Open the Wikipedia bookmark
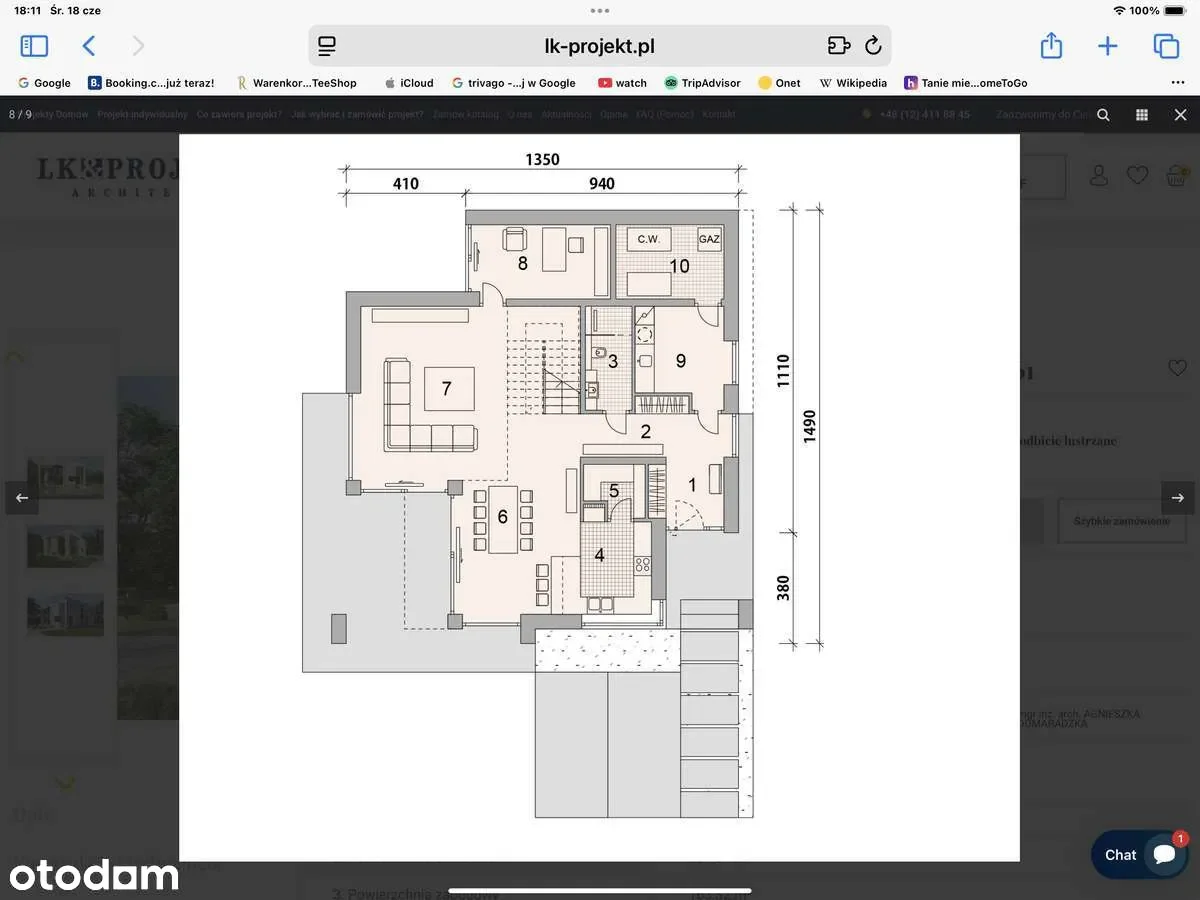 853,83
